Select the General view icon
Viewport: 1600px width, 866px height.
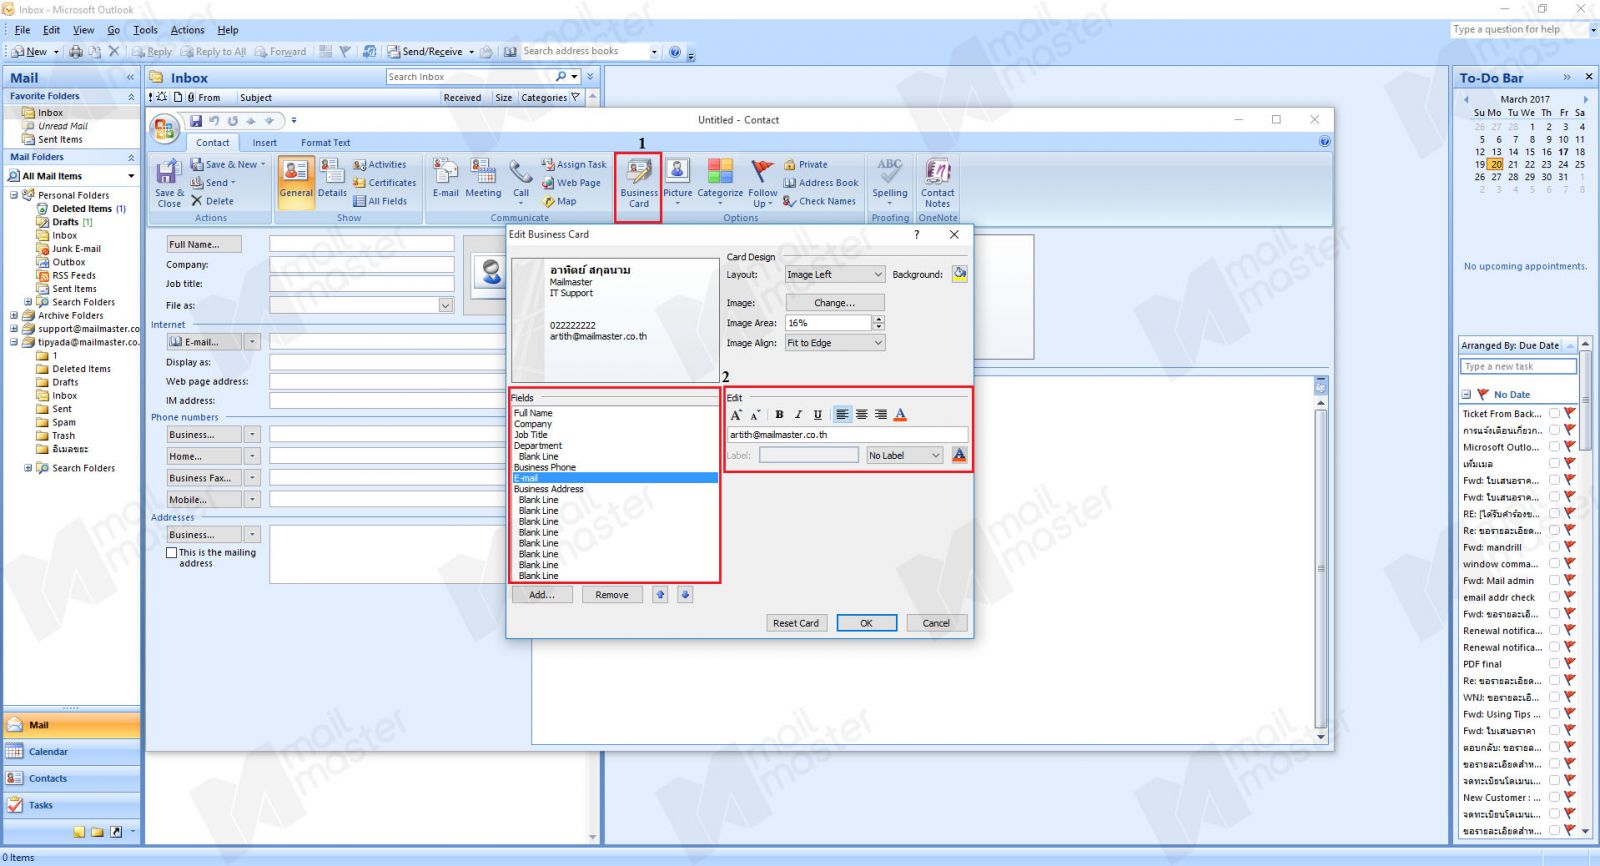(295, 171)
